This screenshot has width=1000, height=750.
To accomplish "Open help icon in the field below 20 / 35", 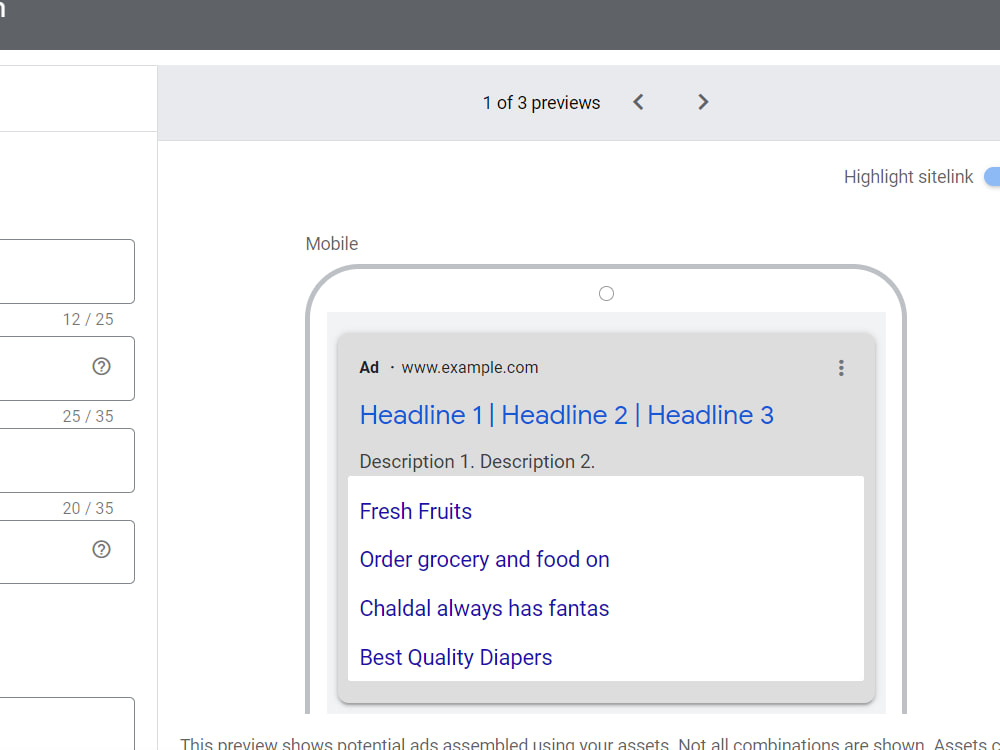I will [101, 549].
